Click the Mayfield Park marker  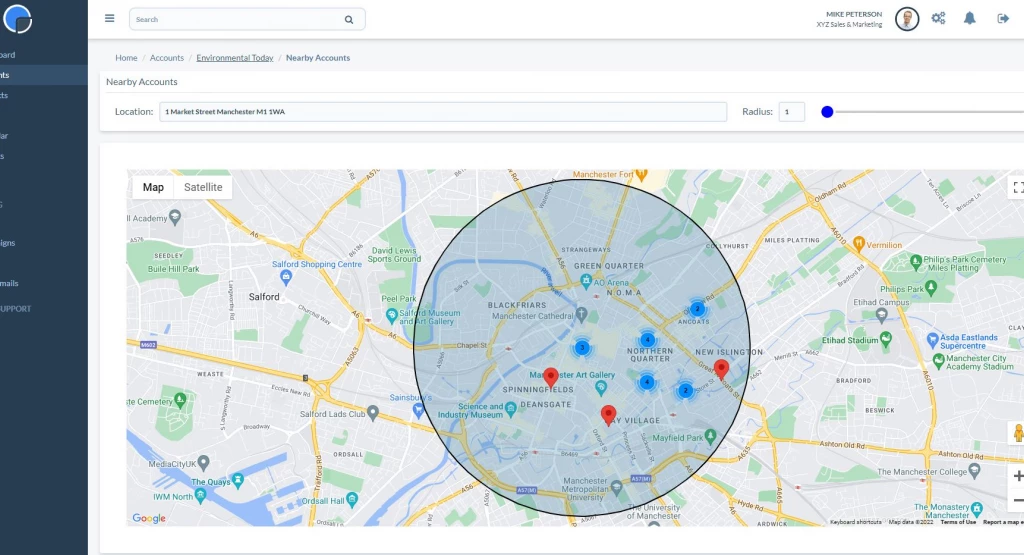[711, 436]
